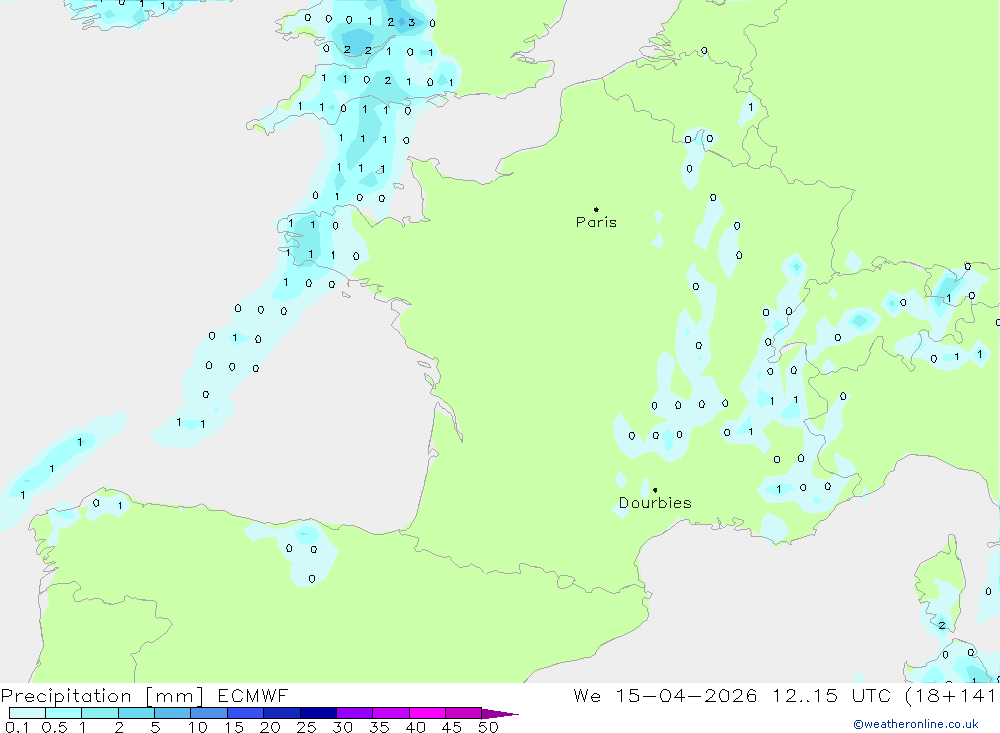Click the ECMWF model name label
Screen dimensions: 1000x733
pyautogui.click(x=253, y=695)
